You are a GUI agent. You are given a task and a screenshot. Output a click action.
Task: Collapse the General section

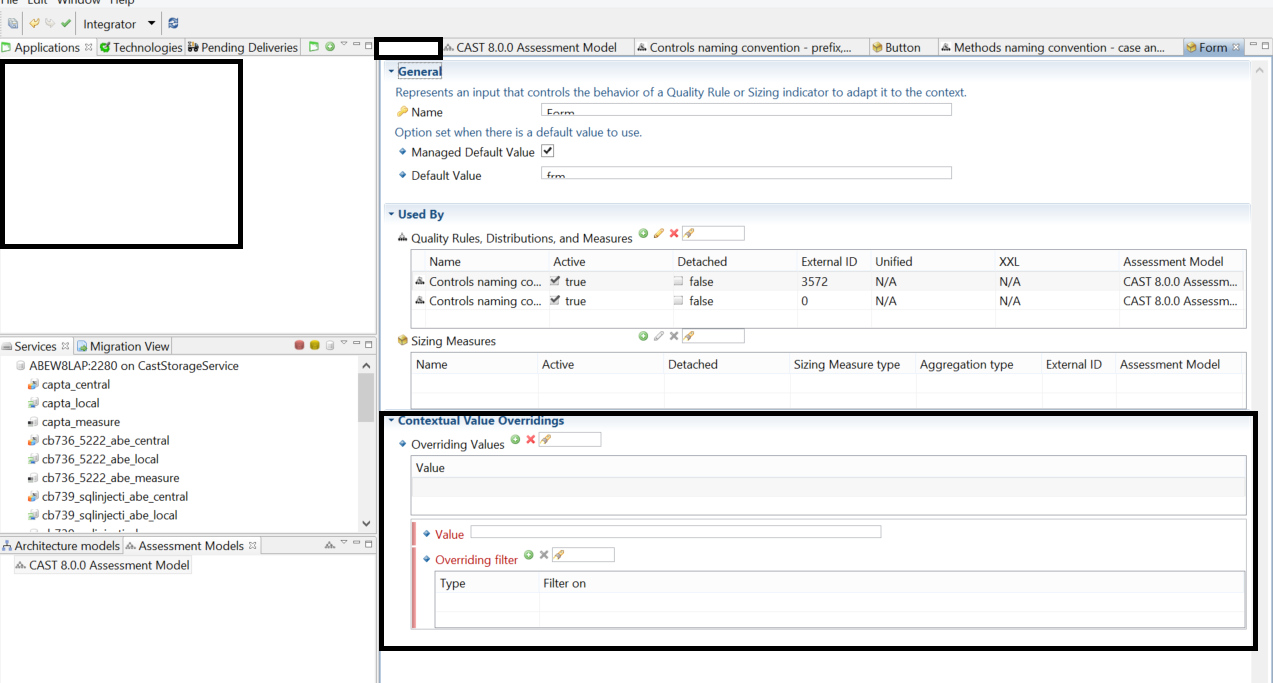point(391,72)
